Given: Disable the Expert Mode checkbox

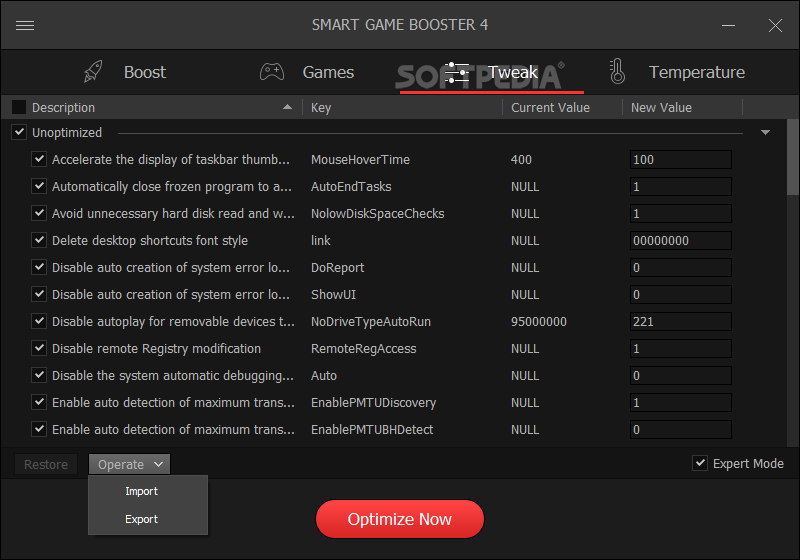Looking at the screenshot, I should (x=699, y=463).
